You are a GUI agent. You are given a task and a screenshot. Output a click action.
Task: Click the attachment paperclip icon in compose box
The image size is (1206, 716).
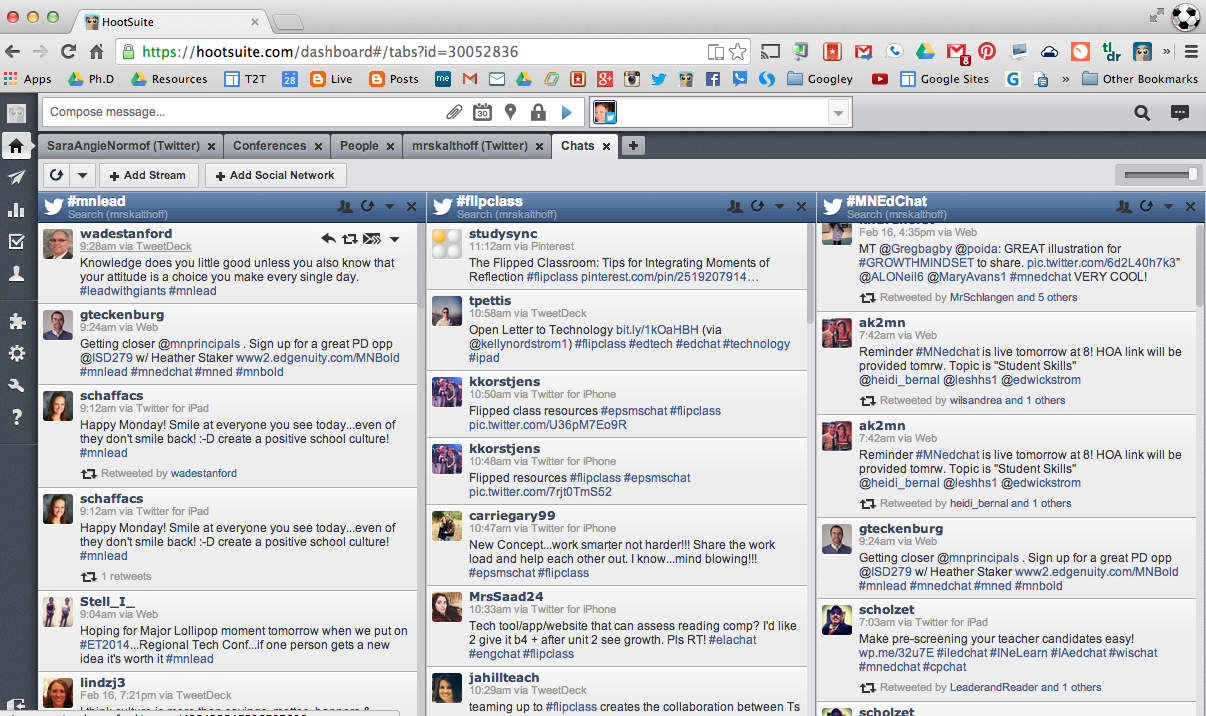click(454, 112)
